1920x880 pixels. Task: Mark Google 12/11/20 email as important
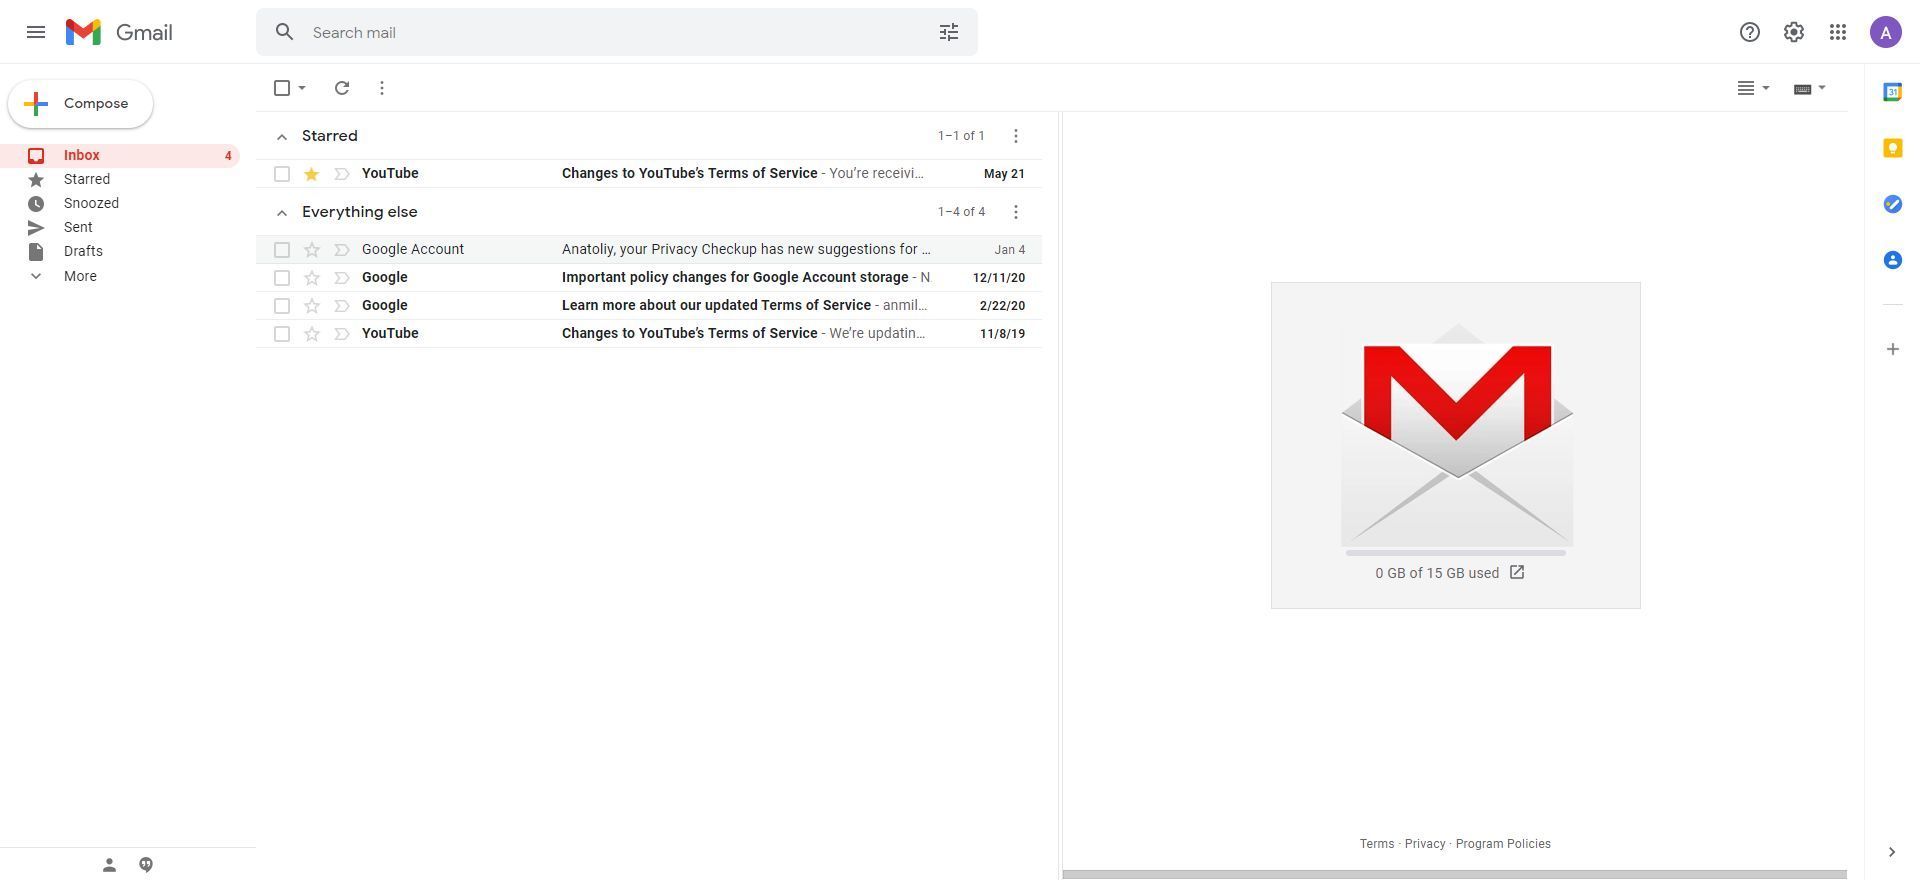click(342, 278)
